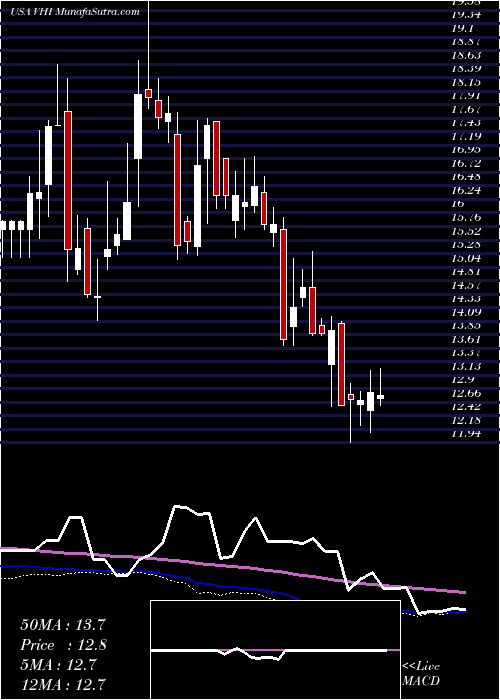500x700 pixels.
Task: Click the 19.34 price axis label
Action: [x=467, y=16]
